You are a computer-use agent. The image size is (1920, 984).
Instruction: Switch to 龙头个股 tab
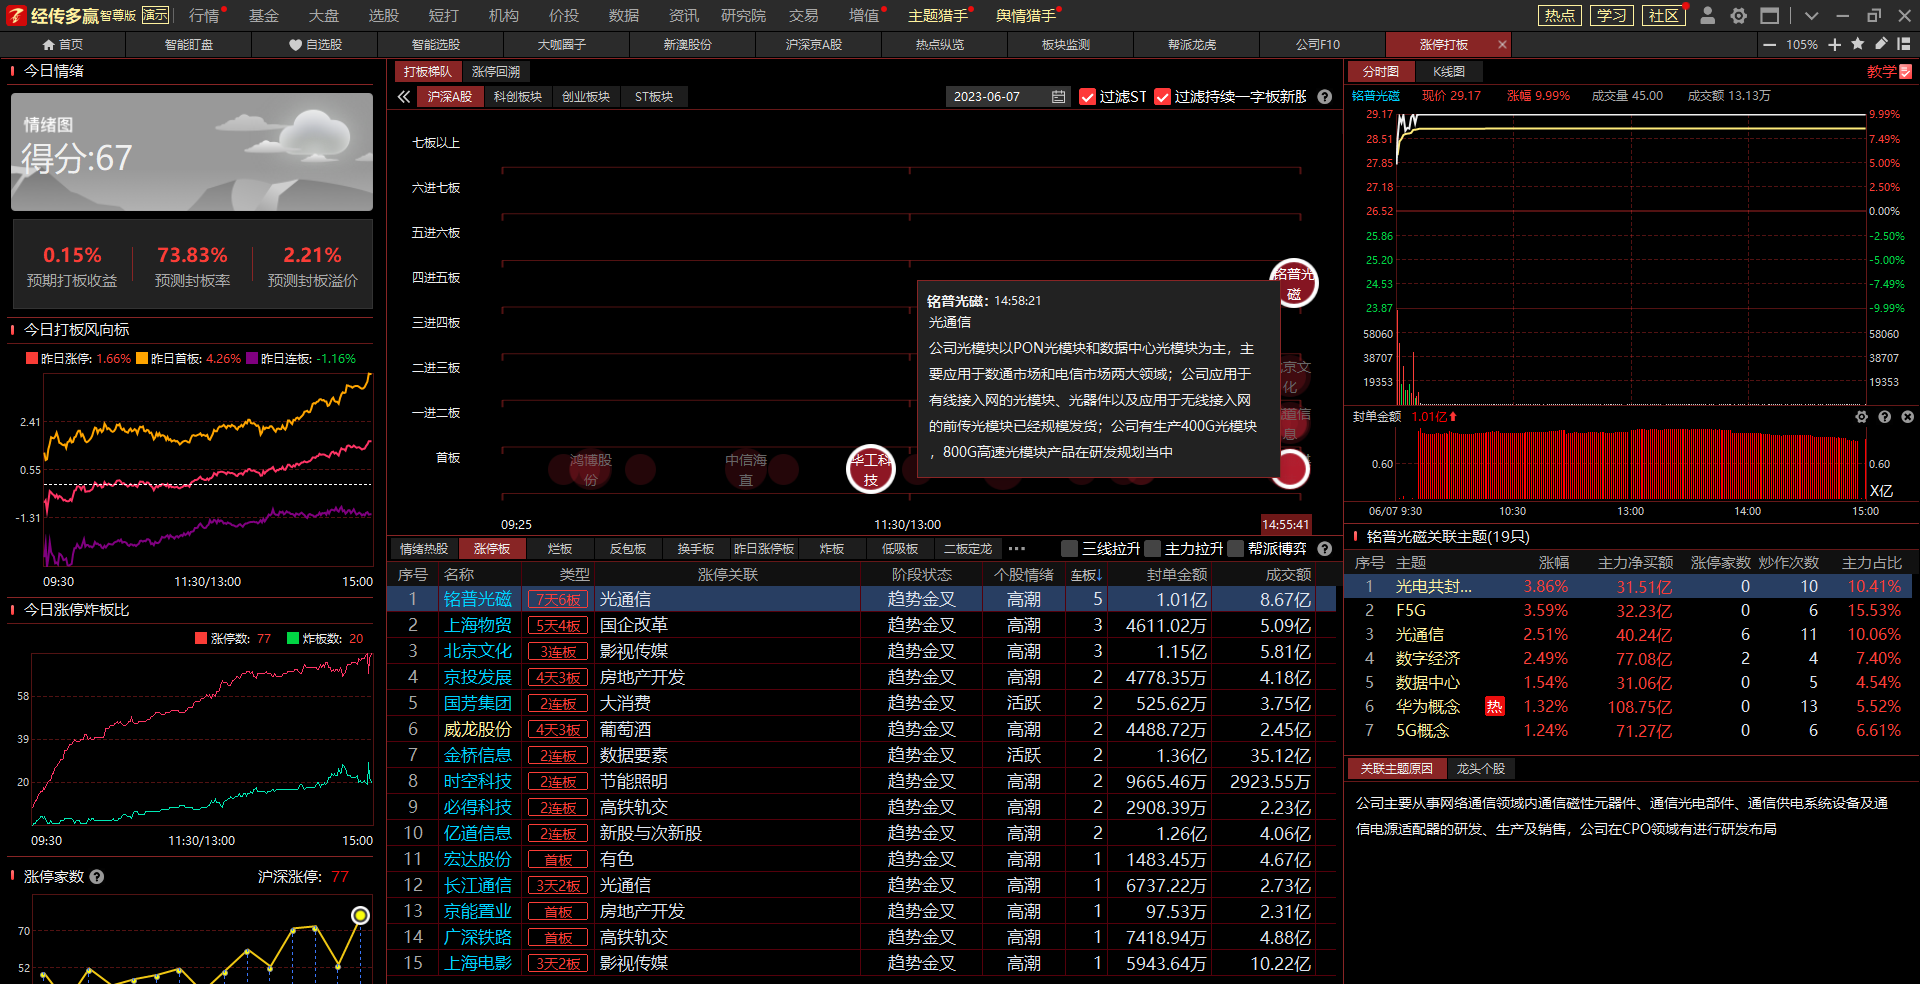[x=1480, y=769]
